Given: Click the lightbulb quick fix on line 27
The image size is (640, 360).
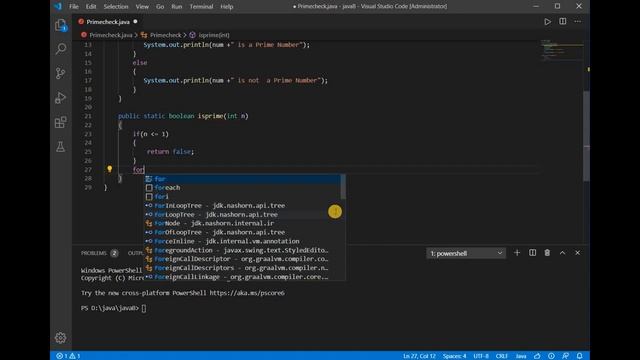Looking at the screenshot, I should click(109, 169).
